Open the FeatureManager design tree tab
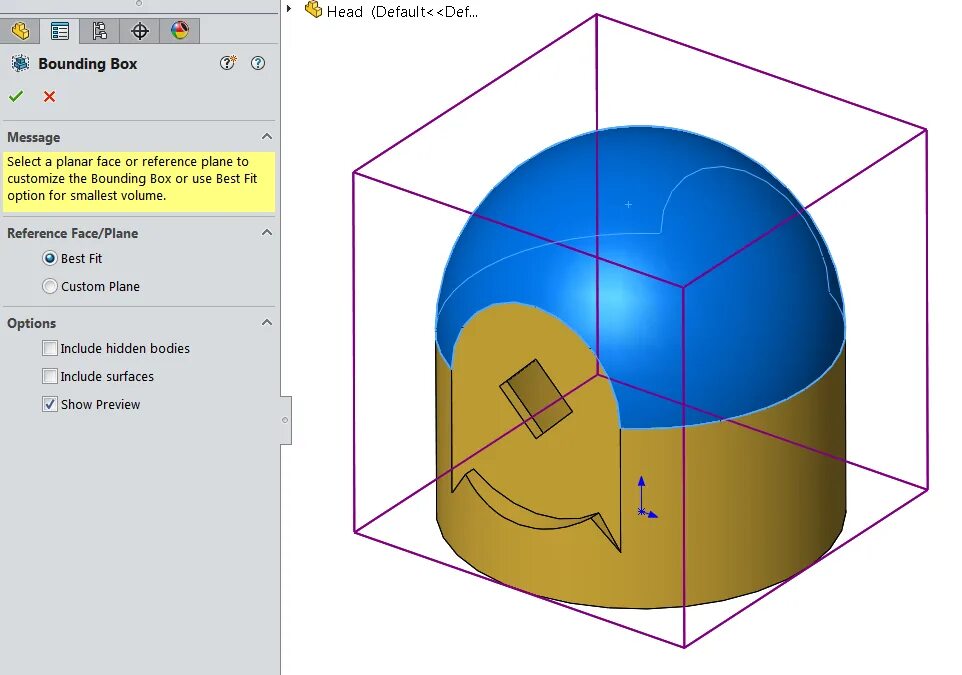The width and height of the screenshot is (962, 675). click(x=20, y=31)
